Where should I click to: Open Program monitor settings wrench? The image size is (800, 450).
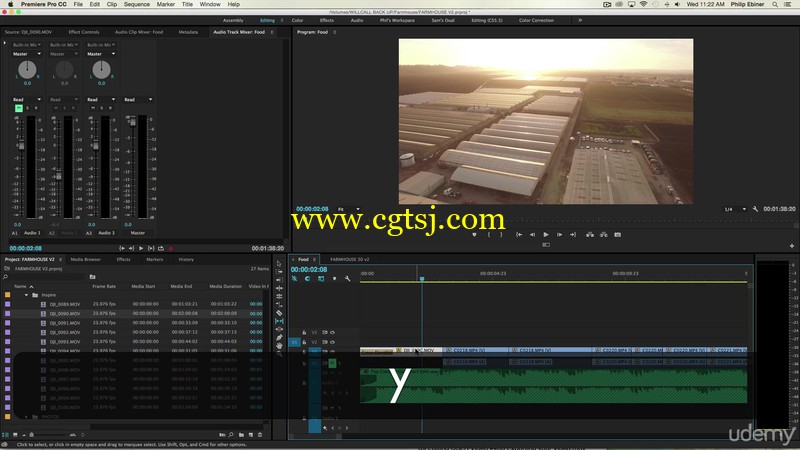(755, 209)
